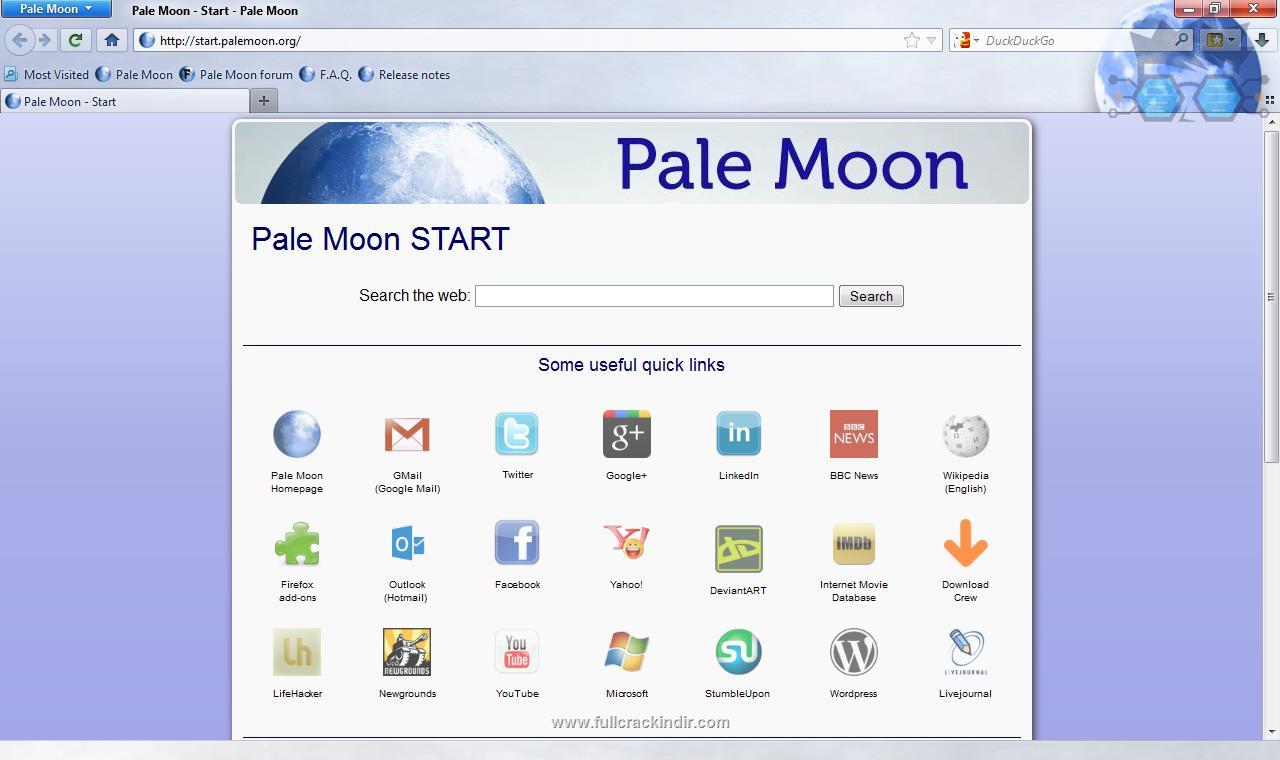Click the scrollbar down arrow

pos(1271,731)
